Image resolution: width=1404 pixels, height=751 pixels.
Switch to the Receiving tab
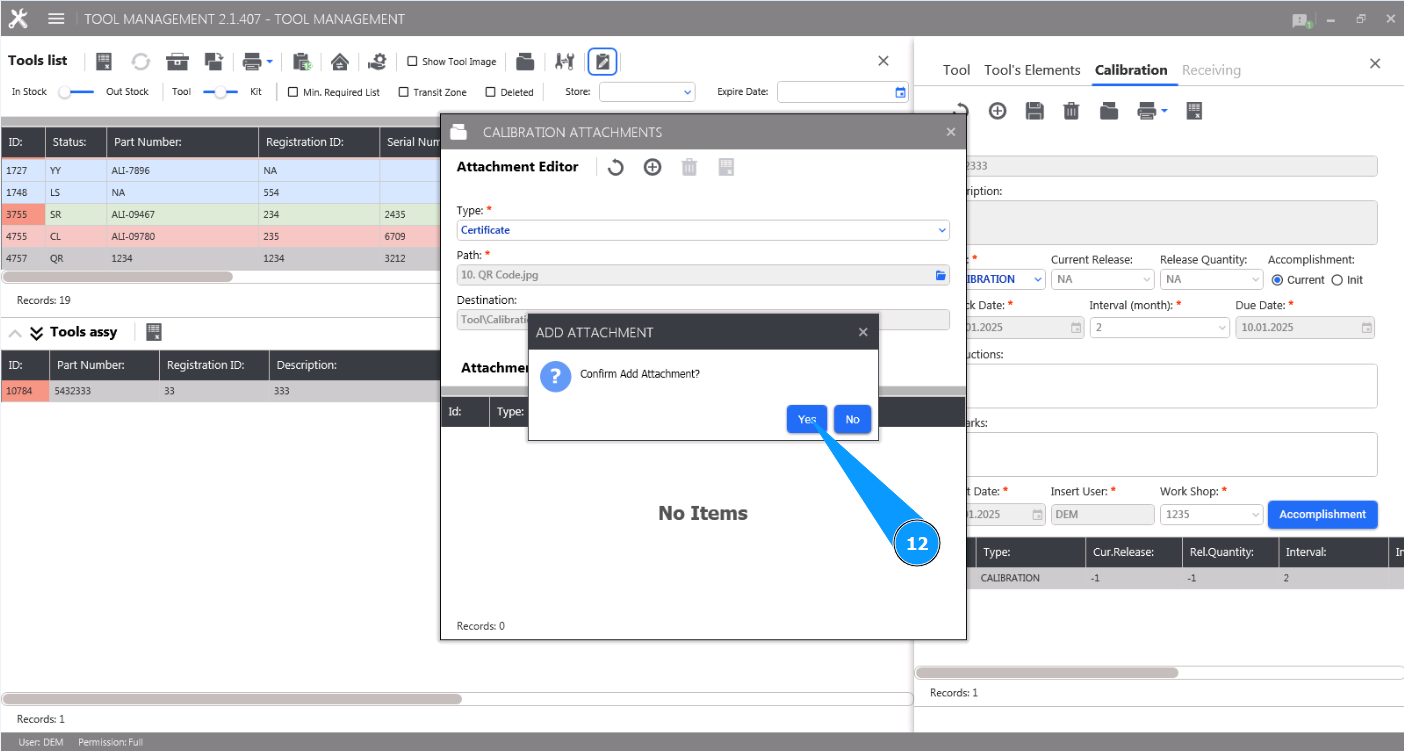click(x=1211, y=70)
